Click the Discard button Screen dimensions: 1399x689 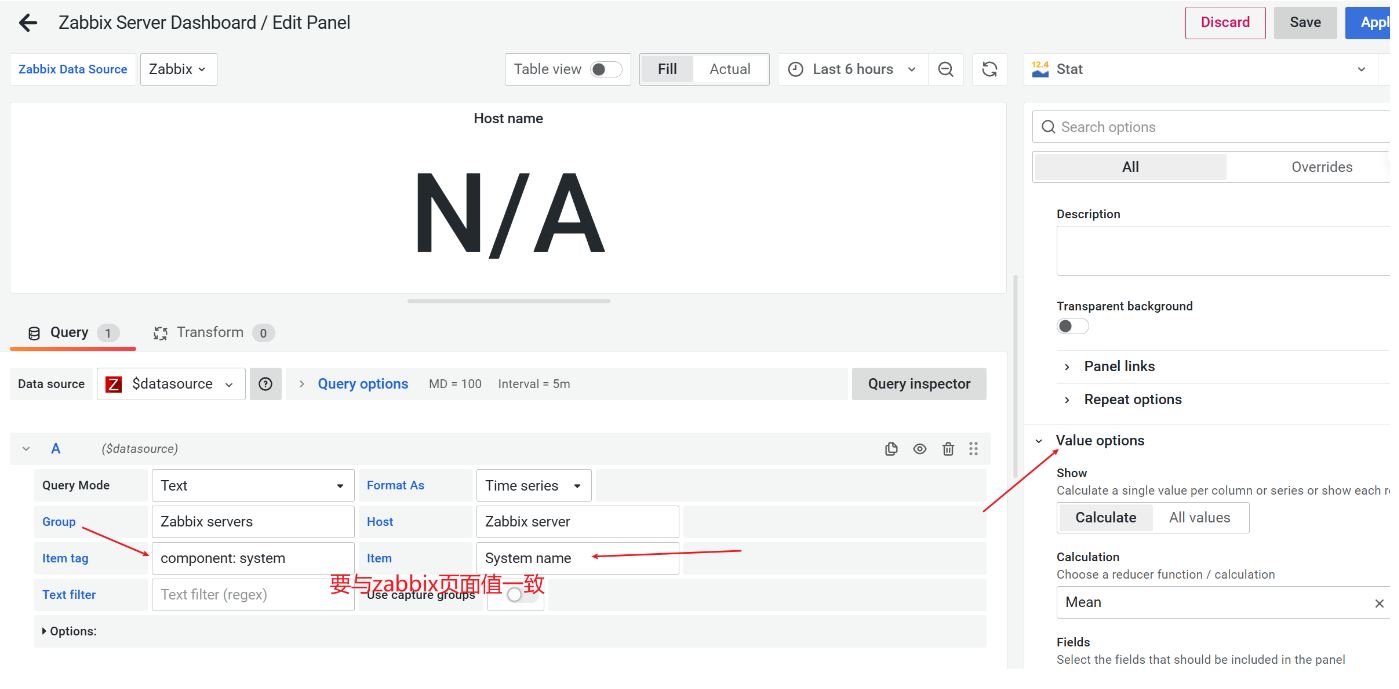click(1225, 22)
